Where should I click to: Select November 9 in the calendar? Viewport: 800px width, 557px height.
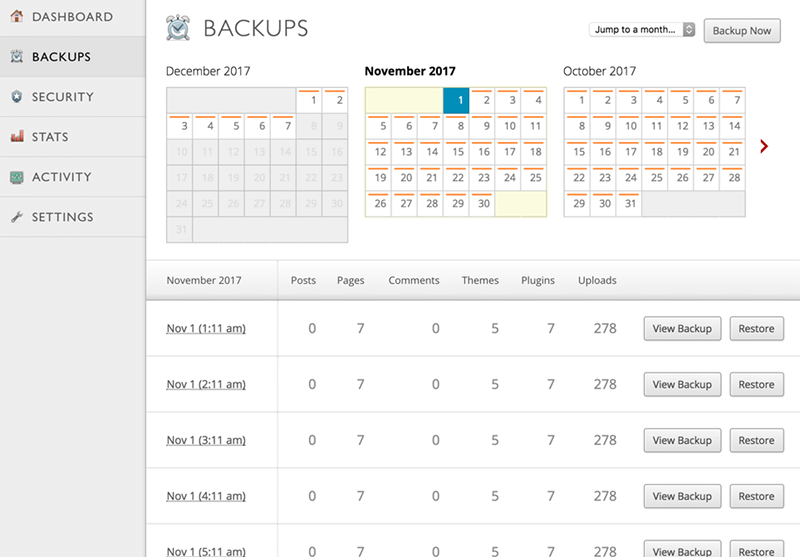(x=482, y=126)
